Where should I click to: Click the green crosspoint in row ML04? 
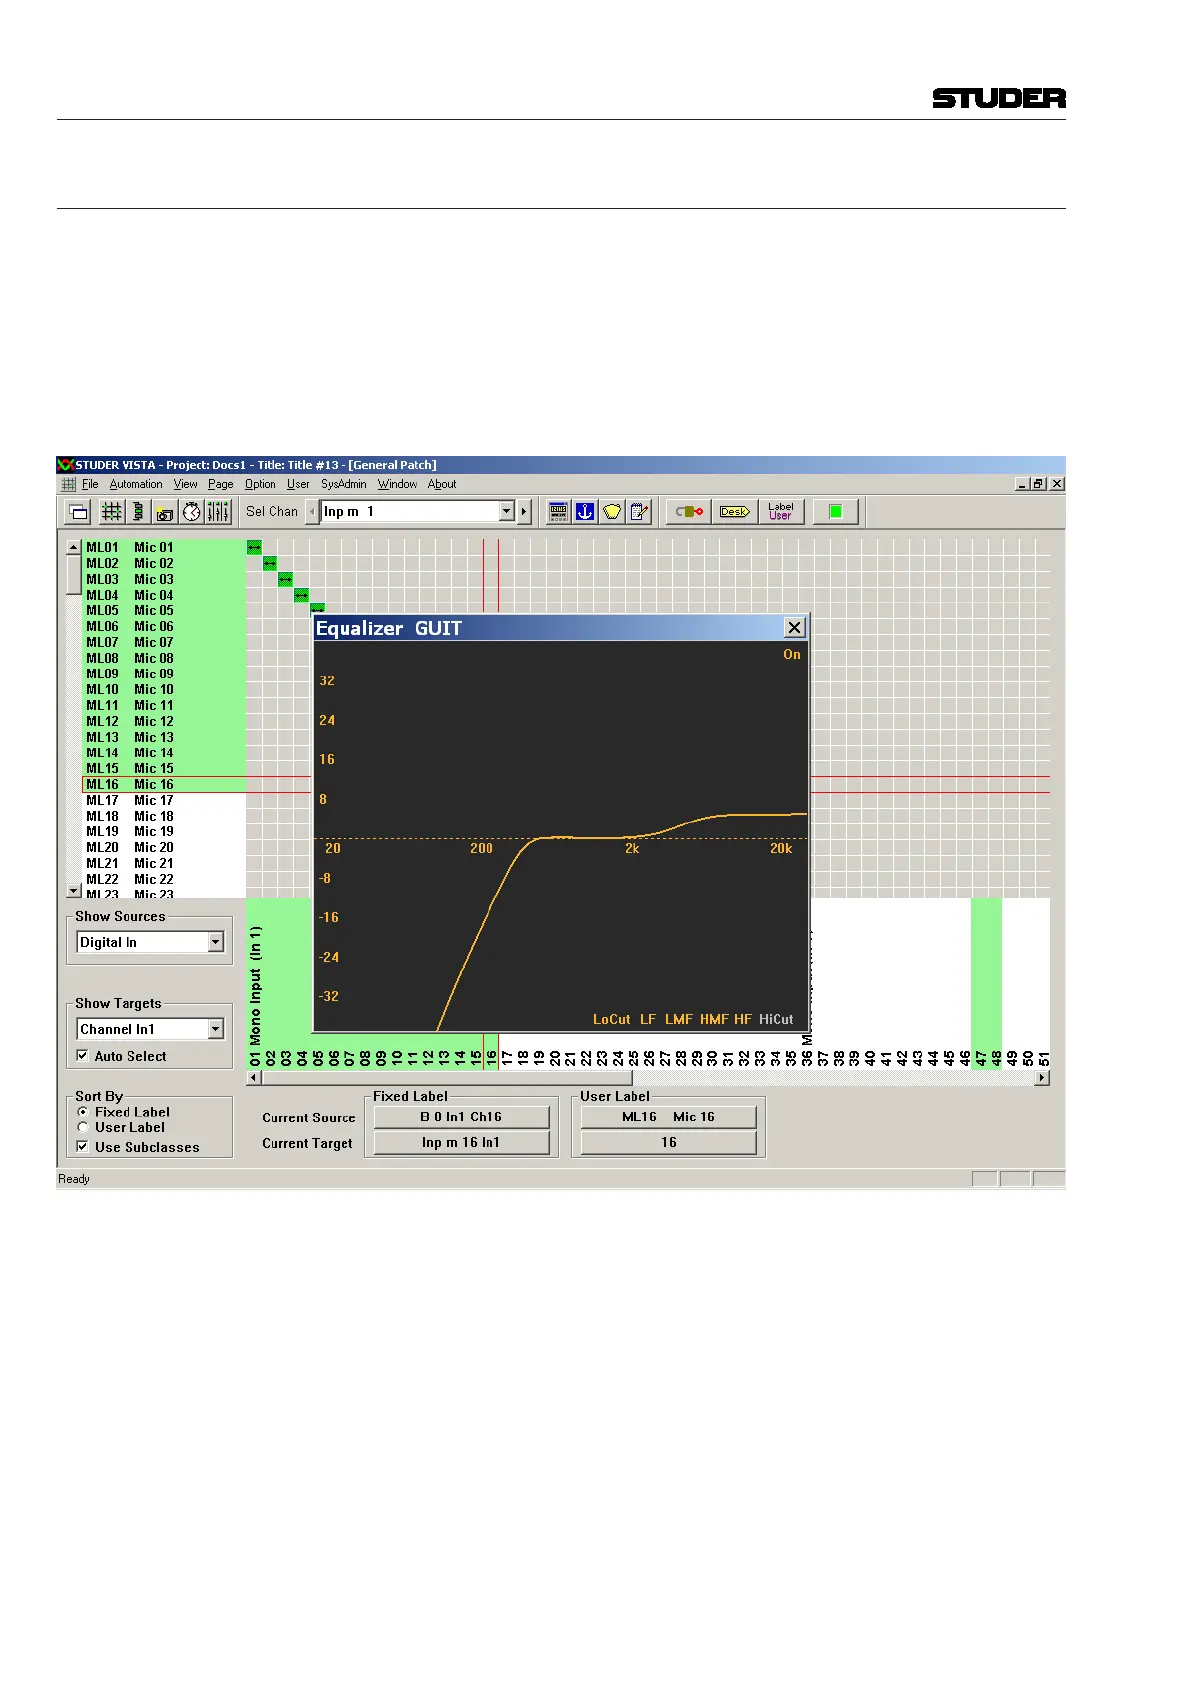301,595
